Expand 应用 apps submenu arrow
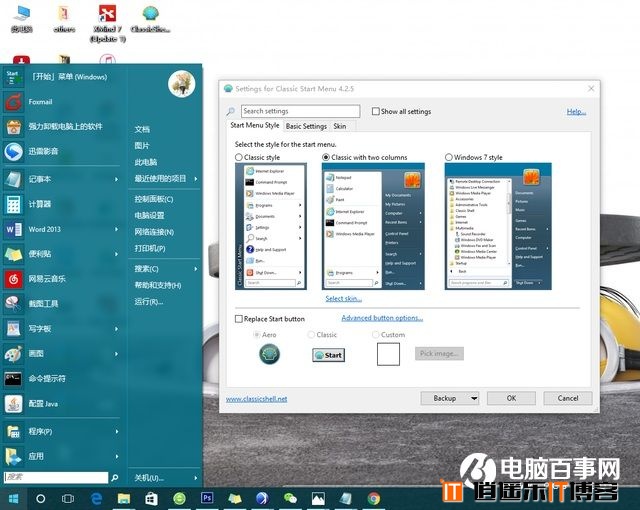640x510 pixels. [x=117, y=457]
